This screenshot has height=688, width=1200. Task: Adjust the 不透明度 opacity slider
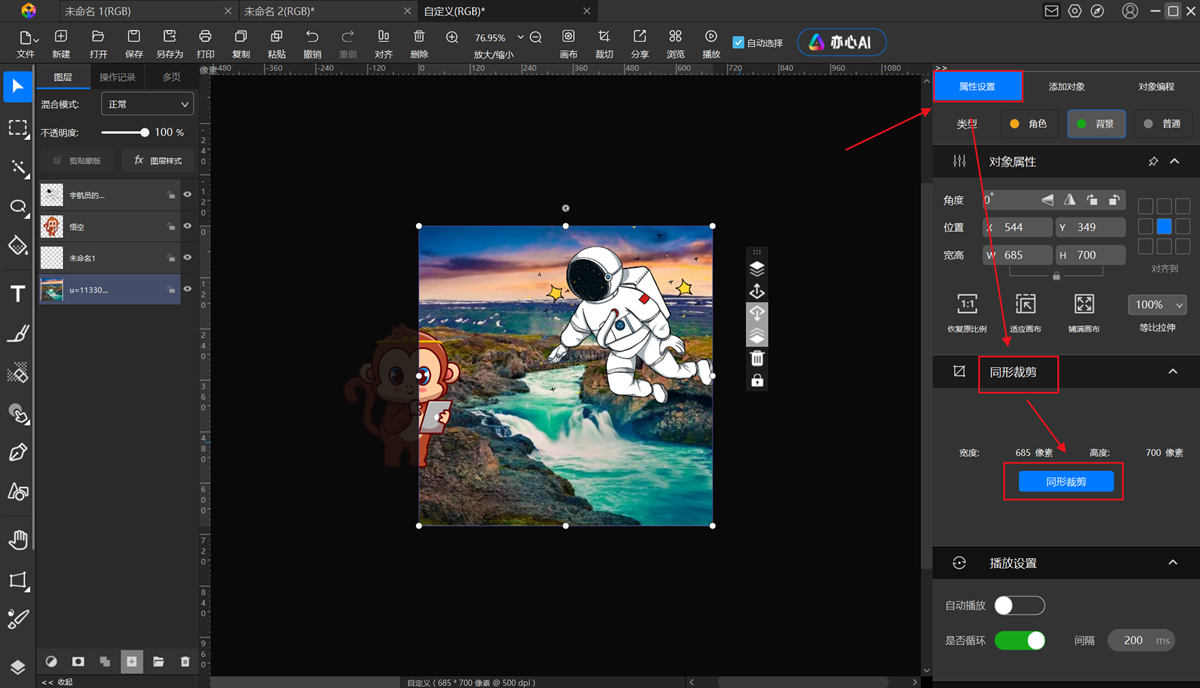(144, 132)
